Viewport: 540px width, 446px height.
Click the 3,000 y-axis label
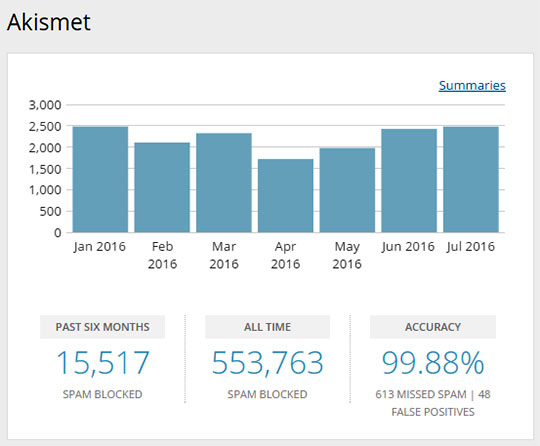(45, 105)
